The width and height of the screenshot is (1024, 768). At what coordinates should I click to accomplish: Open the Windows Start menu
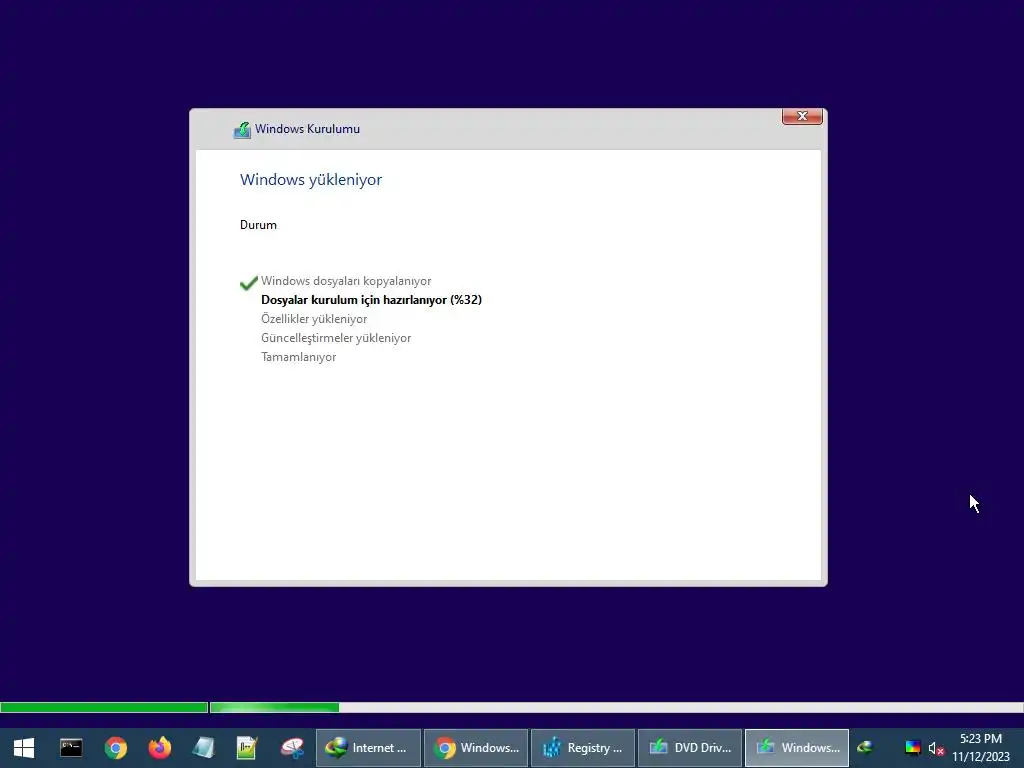(24, 748)
